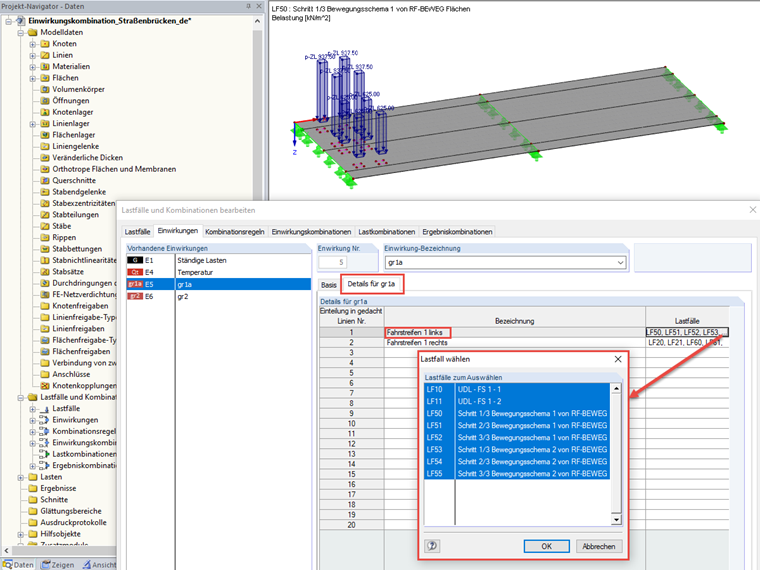The height and width of the screenshot is (570, 760).
Task: Expand the Lasten tree node
Action: (x=20, y=477)
